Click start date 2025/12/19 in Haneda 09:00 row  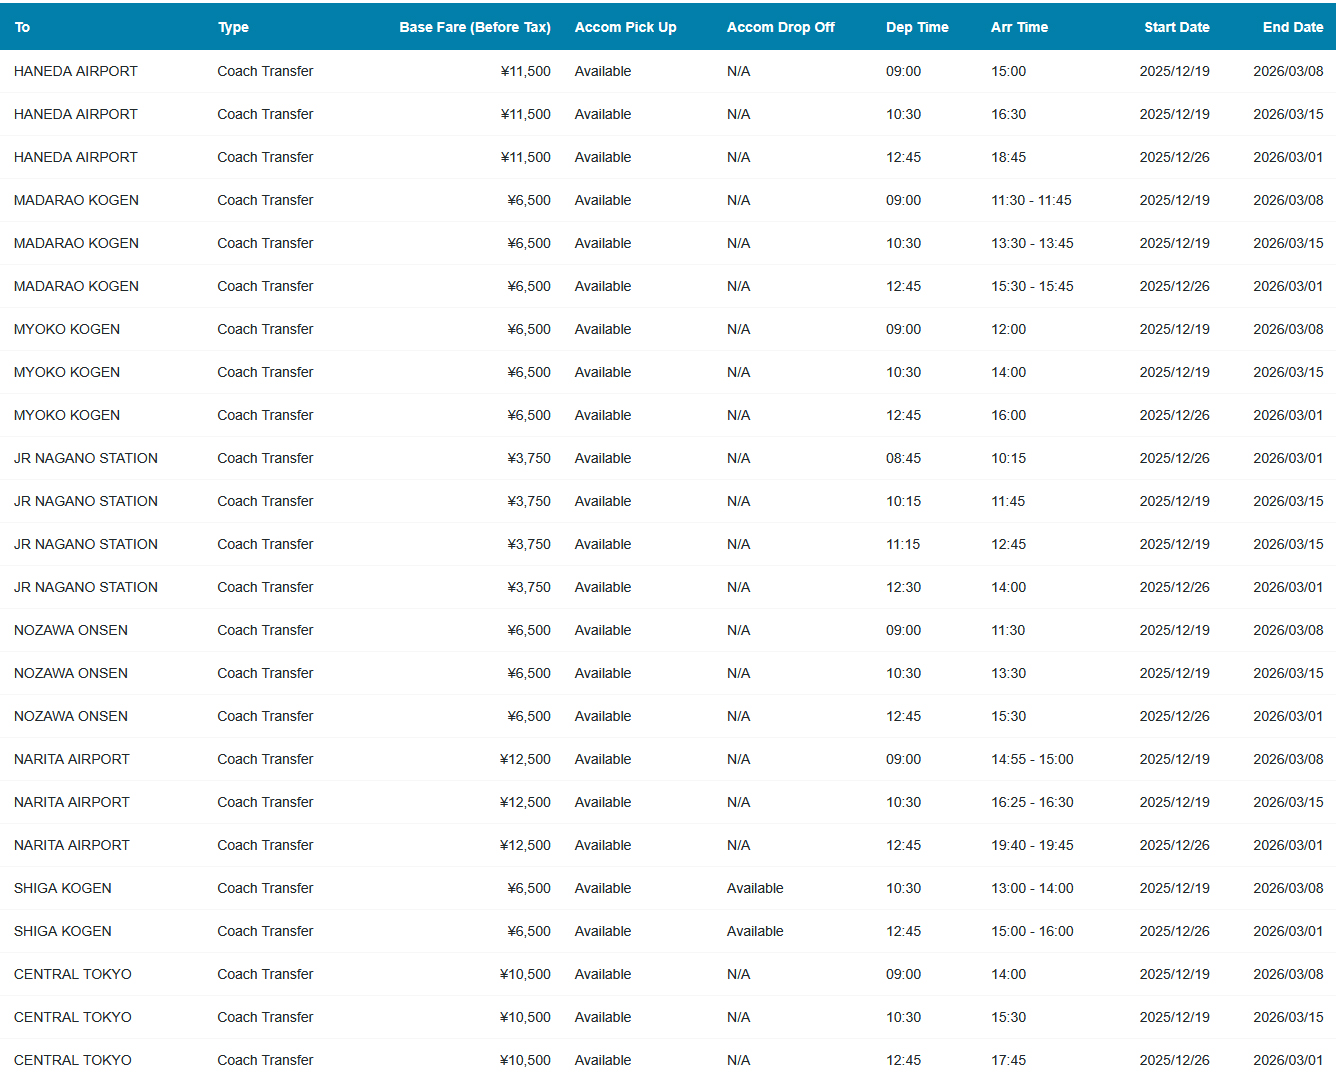[1174, 71]
